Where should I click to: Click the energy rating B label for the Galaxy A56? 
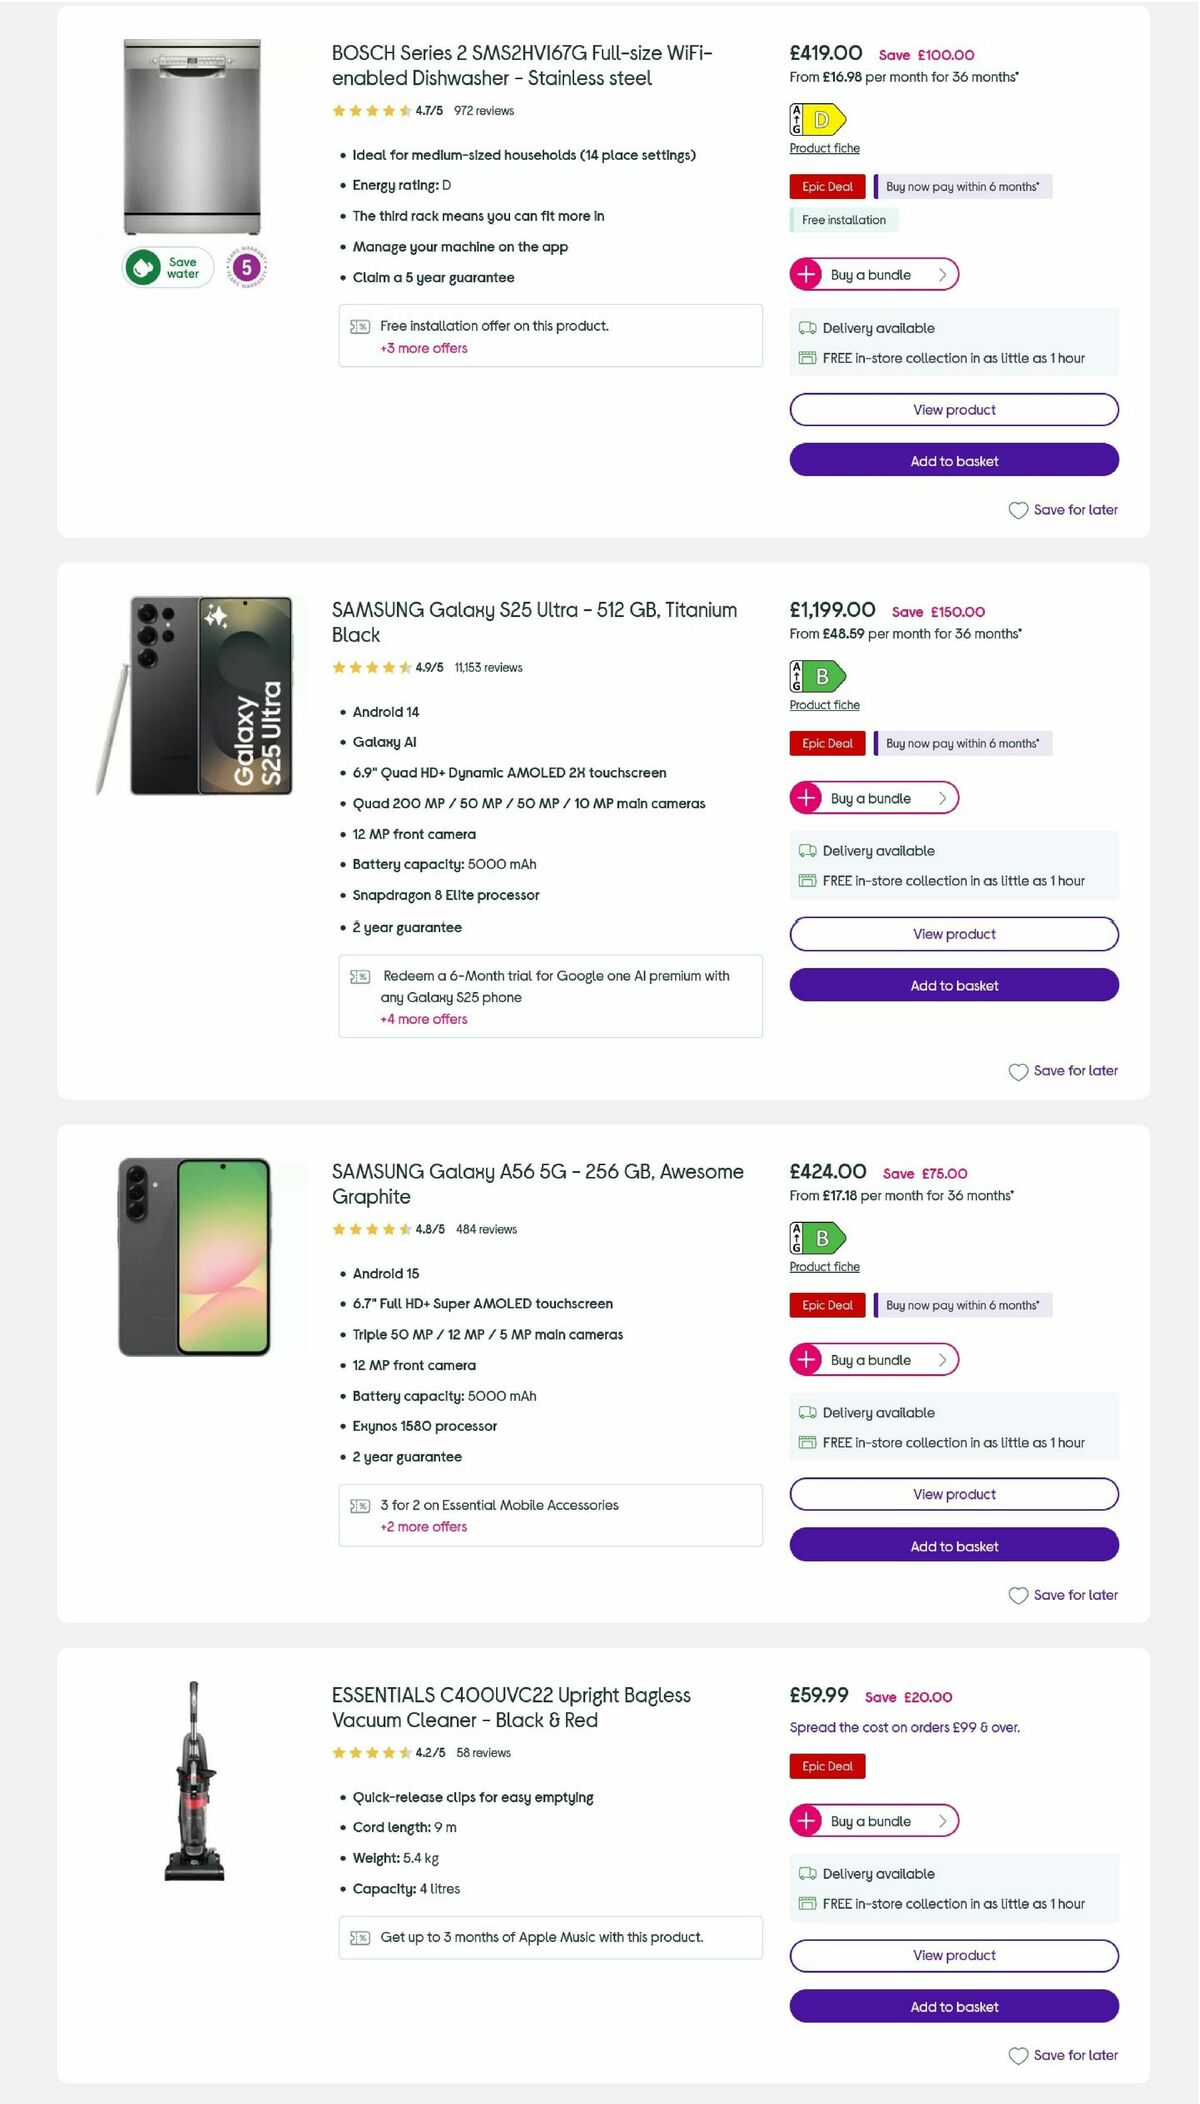[x=817, y=1236]
